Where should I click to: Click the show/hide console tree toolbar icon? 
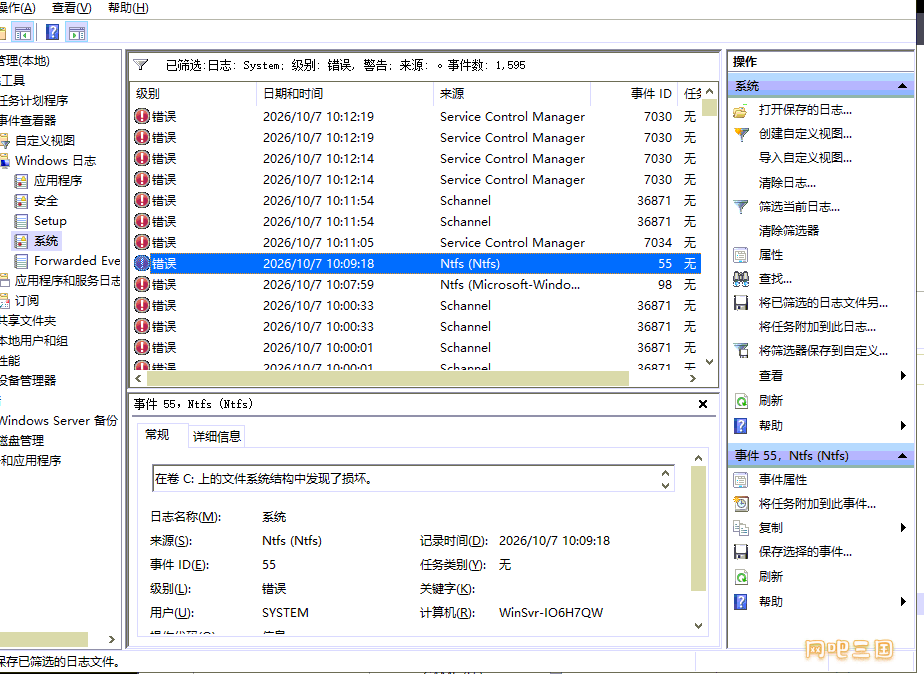tap(23, 32)
